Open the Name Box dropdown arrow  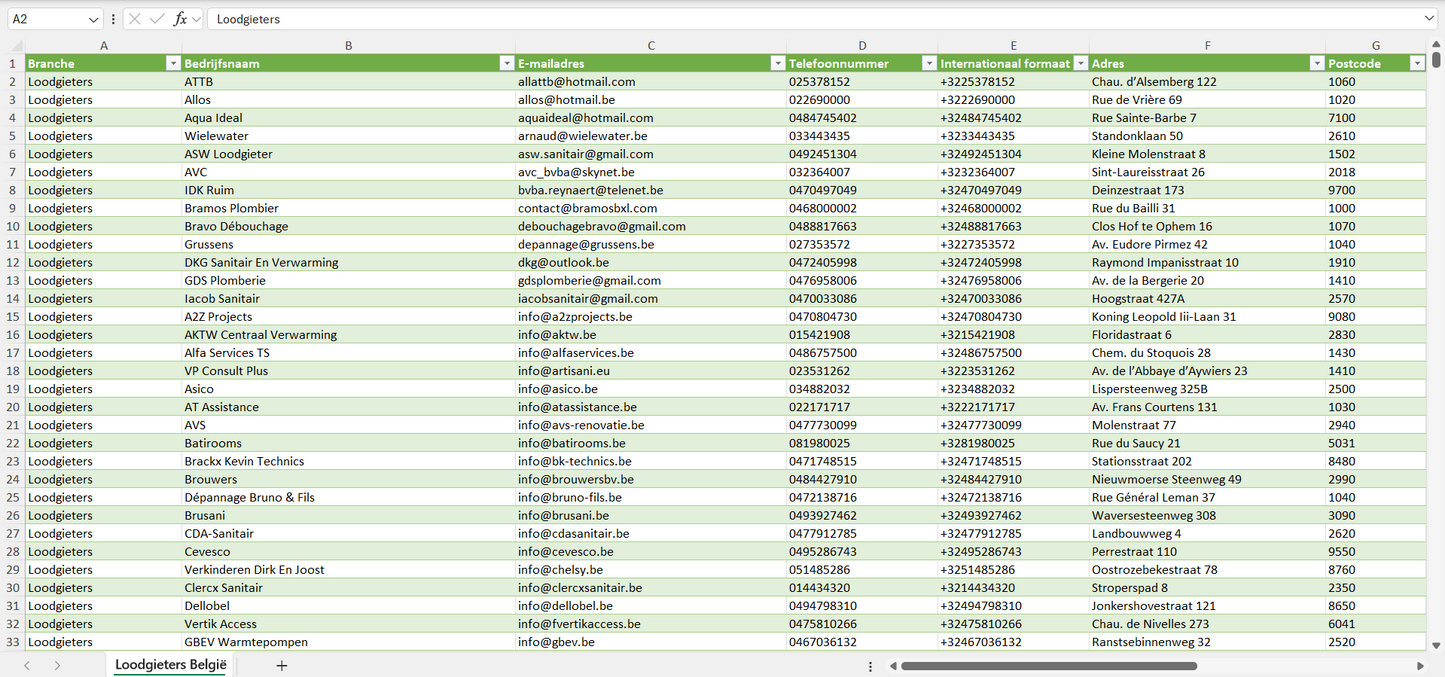[x=93, y=19]
